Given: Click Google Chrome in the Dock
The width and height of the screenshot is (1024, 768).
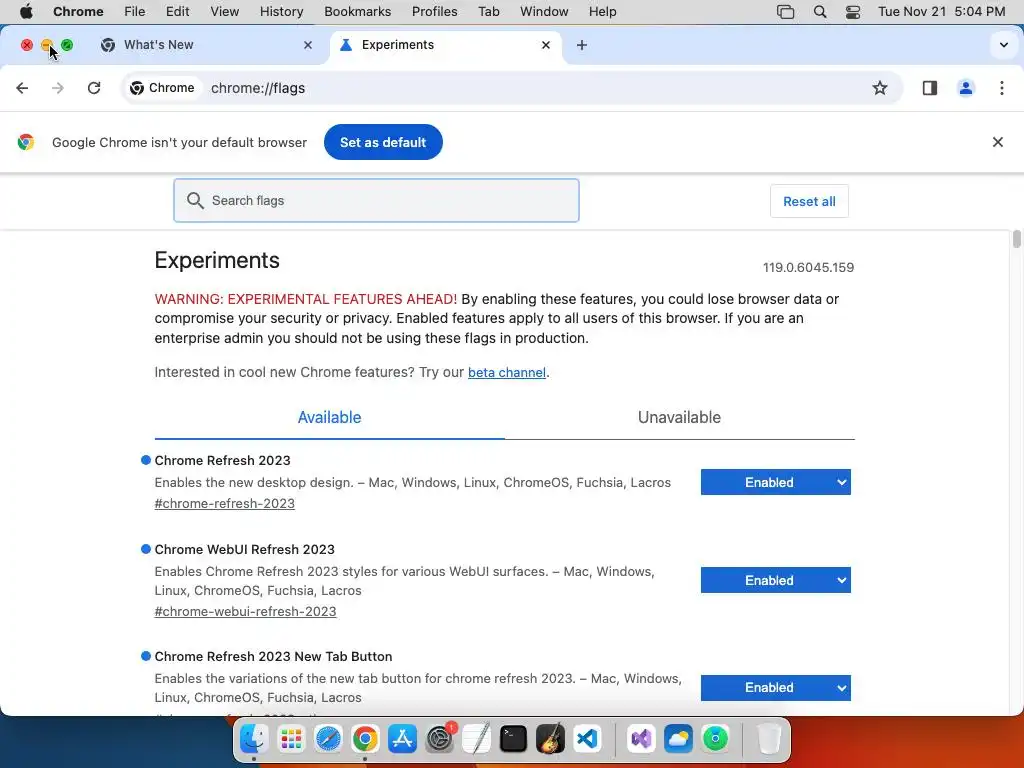Looking at the screenshot, I should [365, 739].
